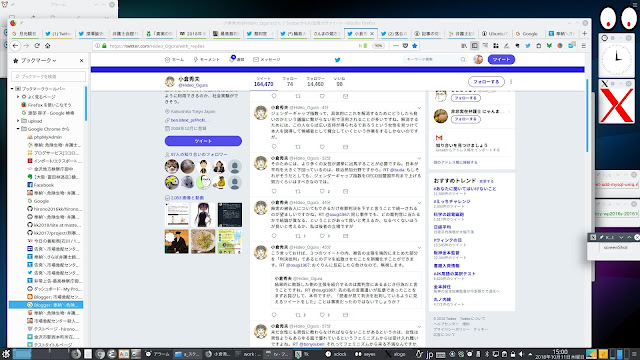This screenshot has width=640, height=360.
Task: Click the blue bookmark star in address bar
Action: point(415,46)
